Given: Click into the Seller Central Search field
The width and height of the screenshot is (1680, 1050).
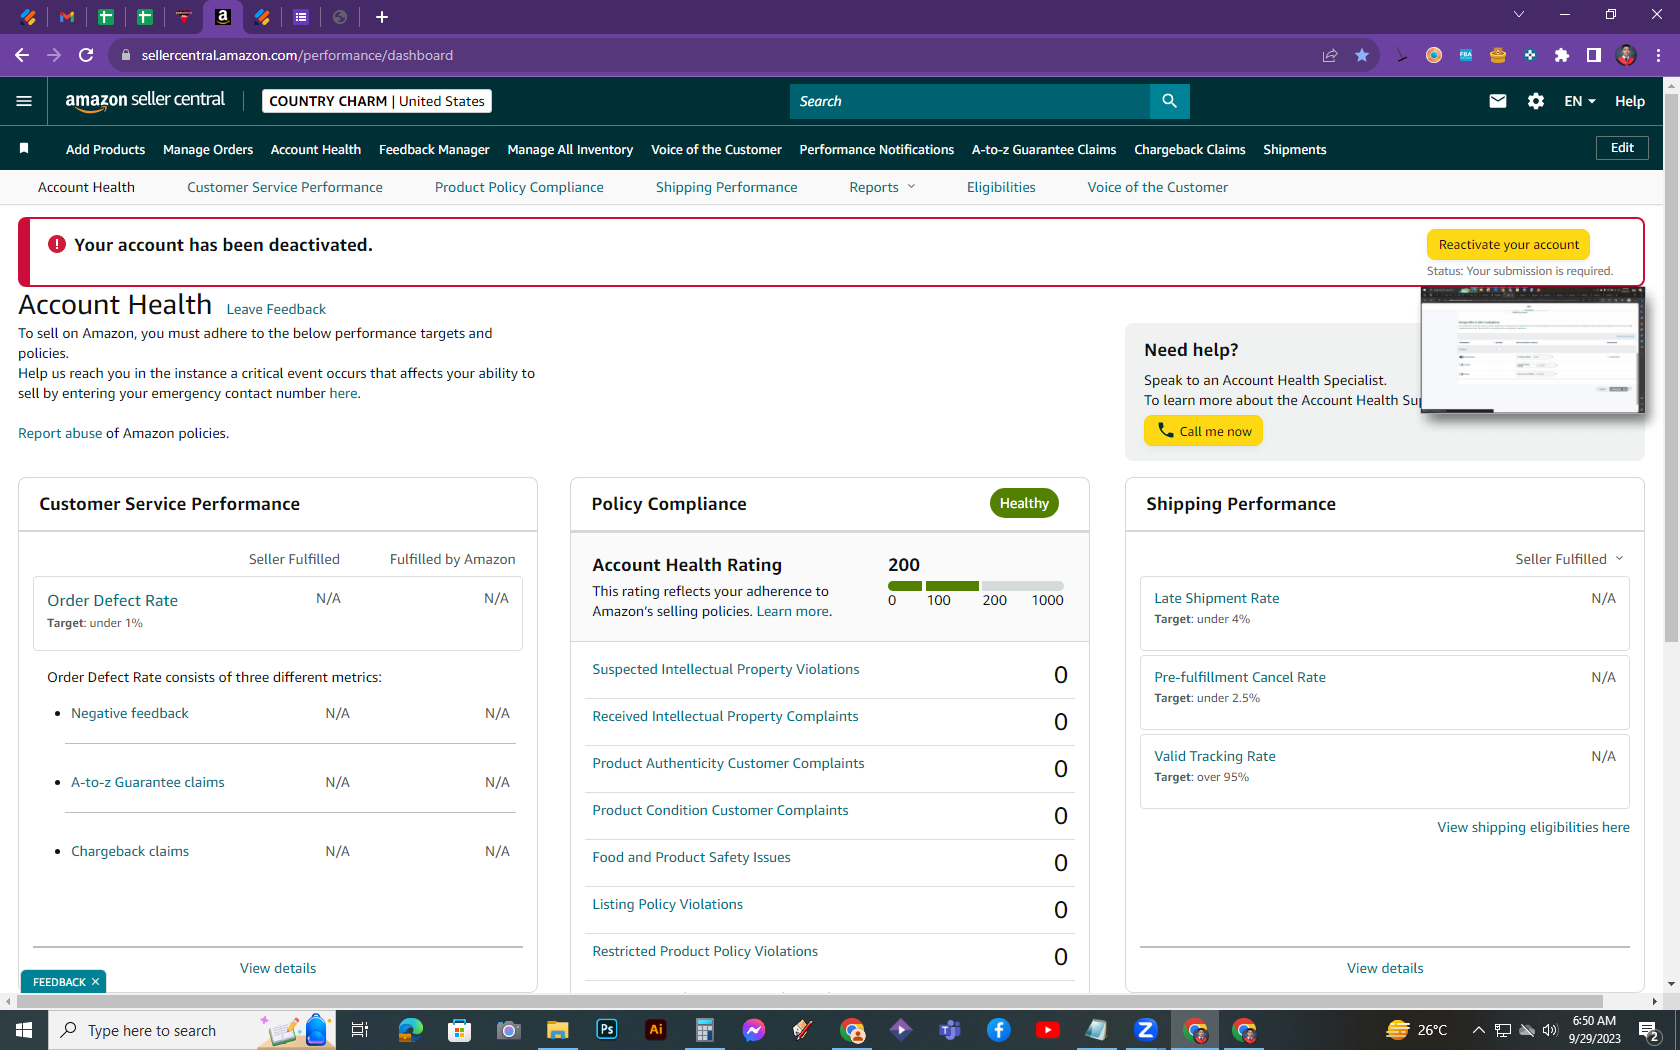Looking at the screenshot, I should tap(969, 101).
